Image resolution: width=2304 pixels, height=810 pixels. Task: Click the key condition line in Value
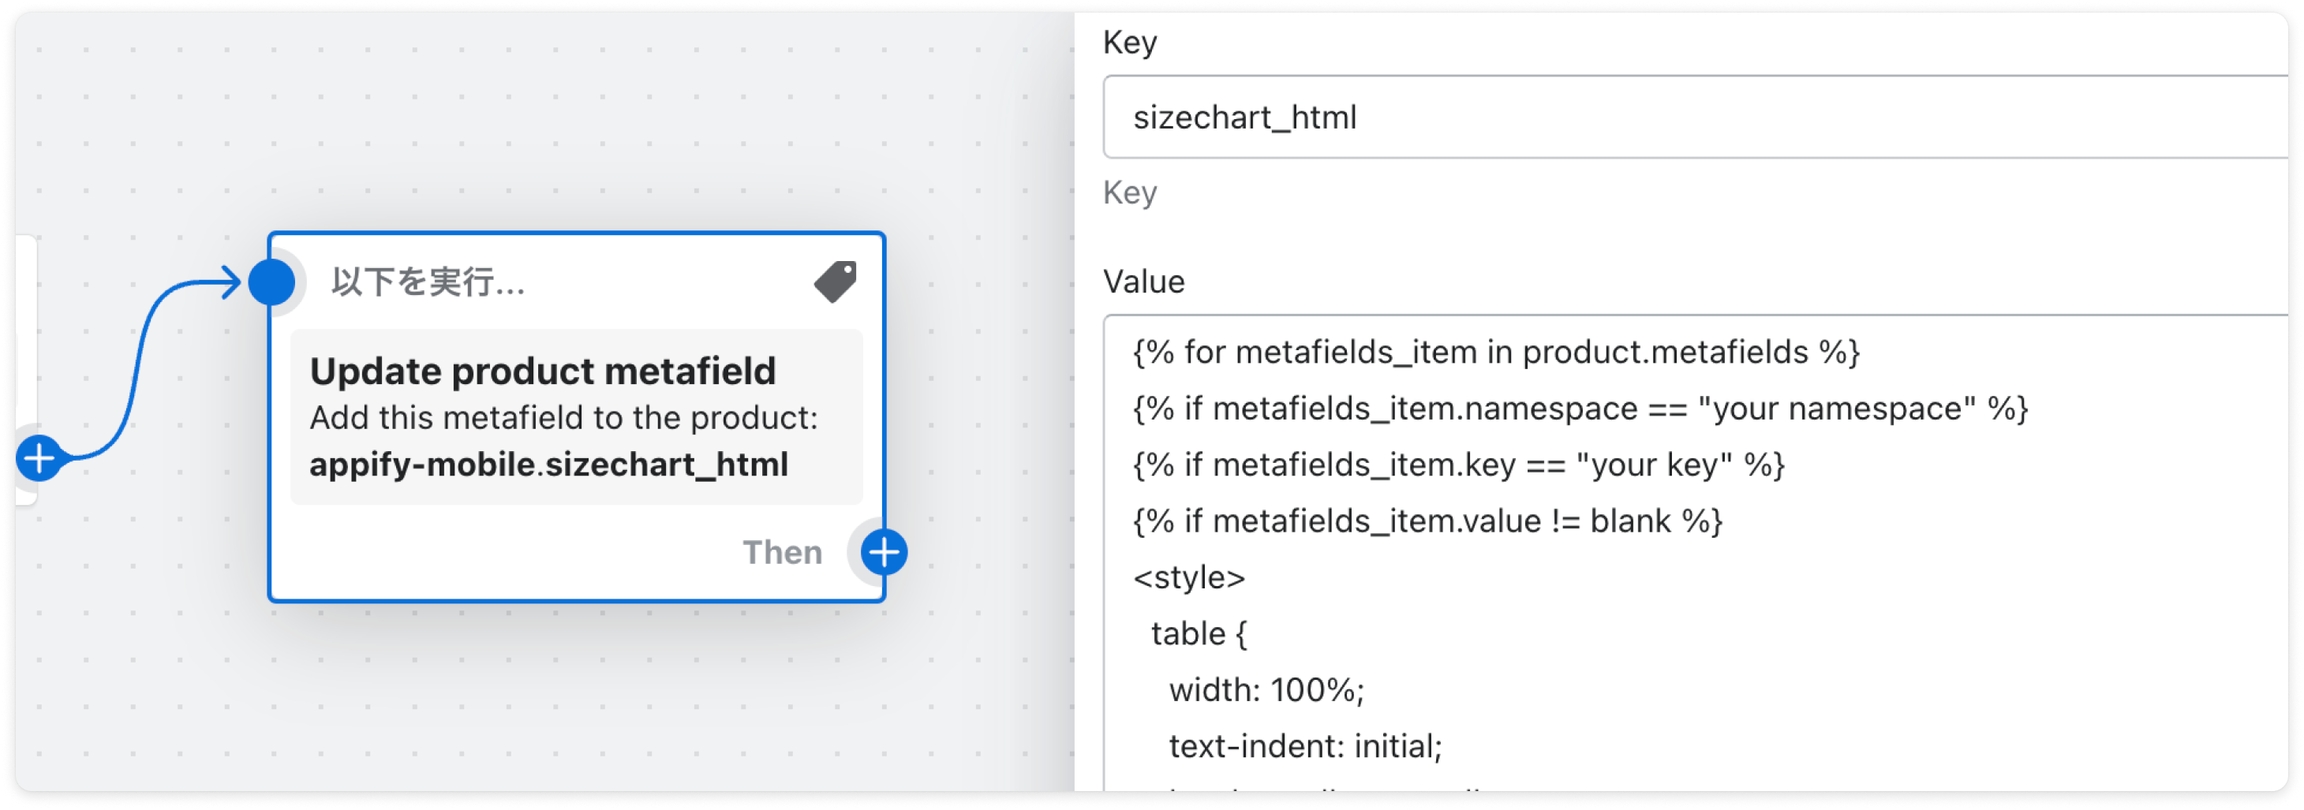(1458, 465)
